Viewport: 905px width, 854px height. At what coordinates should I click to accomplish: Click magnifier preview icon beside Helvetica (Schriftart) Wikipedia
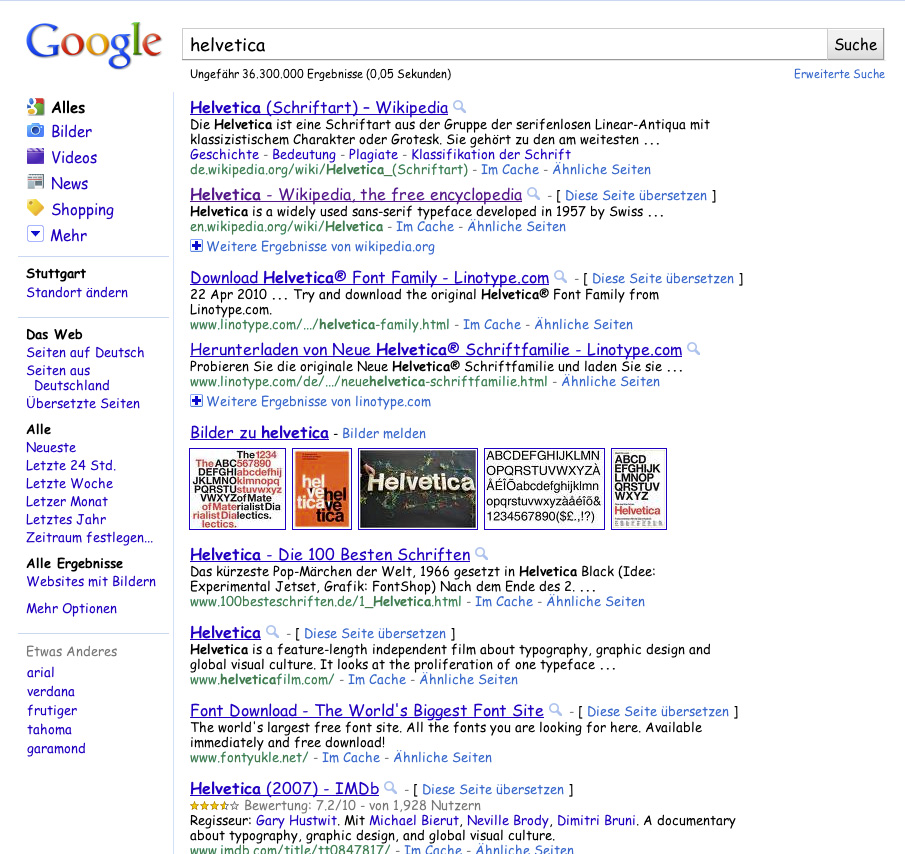pyautogui.click(x=459, y=106)
